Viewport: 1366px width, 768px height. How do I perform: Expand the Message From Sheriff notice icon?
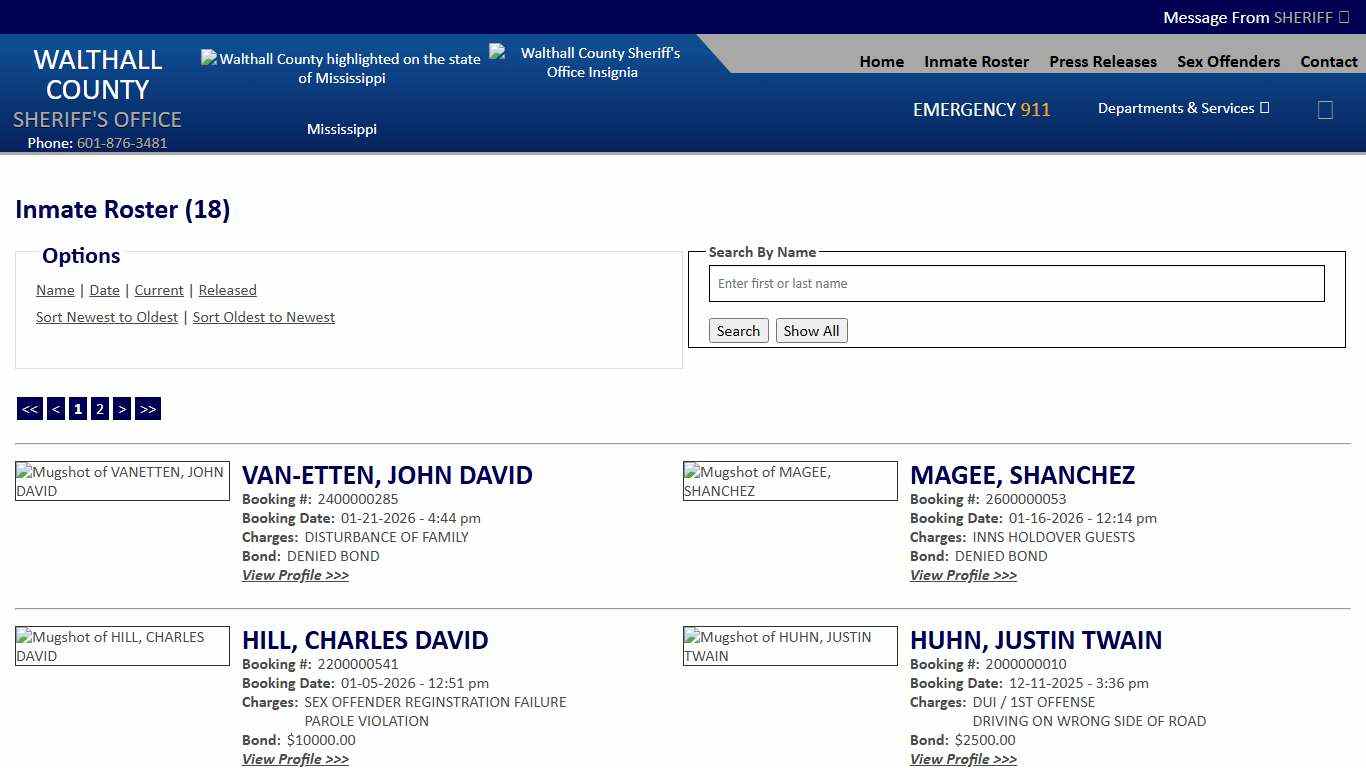(x=1345, y=17)
